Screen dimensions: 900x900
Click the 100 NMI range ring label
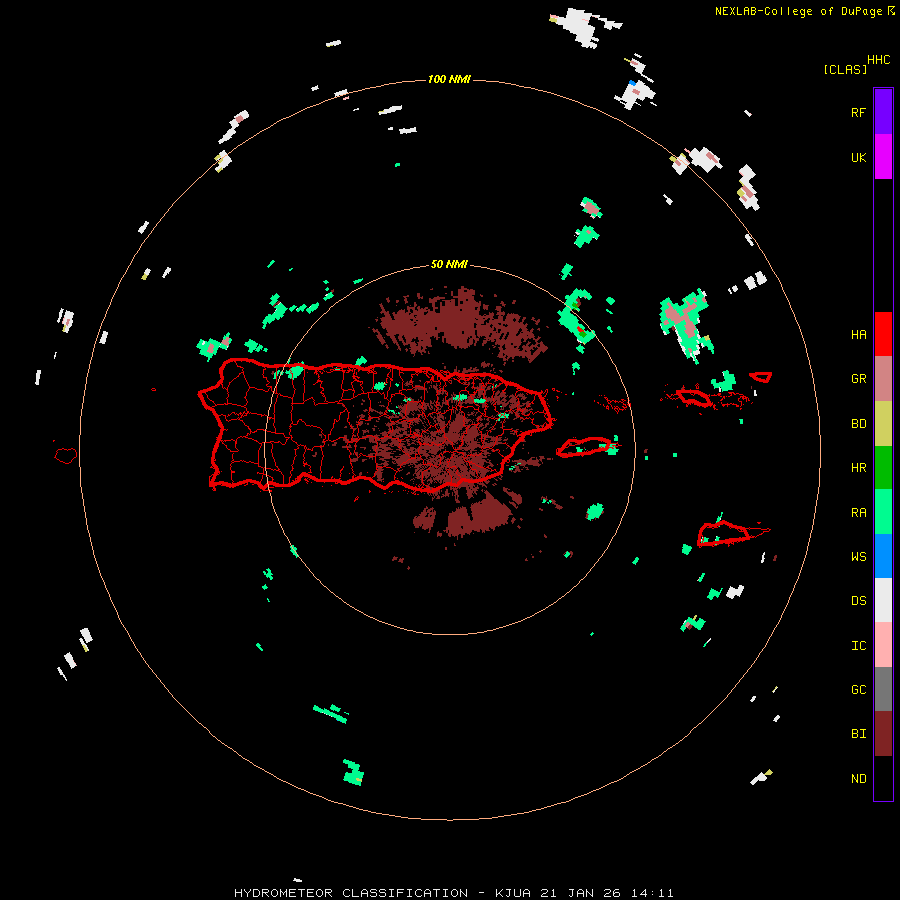pyautogui.click(x=449, y=79)
